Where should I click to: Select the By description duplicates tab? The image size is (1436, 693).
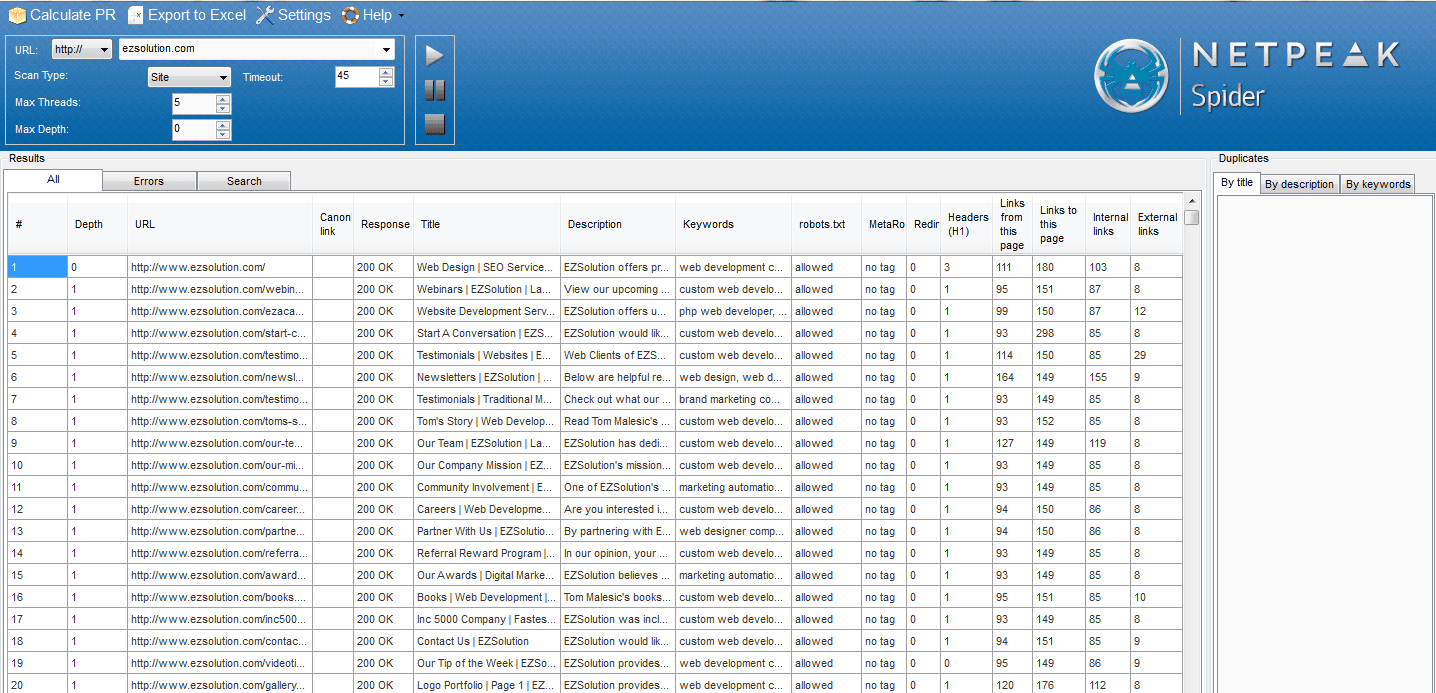tap(1299, 184)
